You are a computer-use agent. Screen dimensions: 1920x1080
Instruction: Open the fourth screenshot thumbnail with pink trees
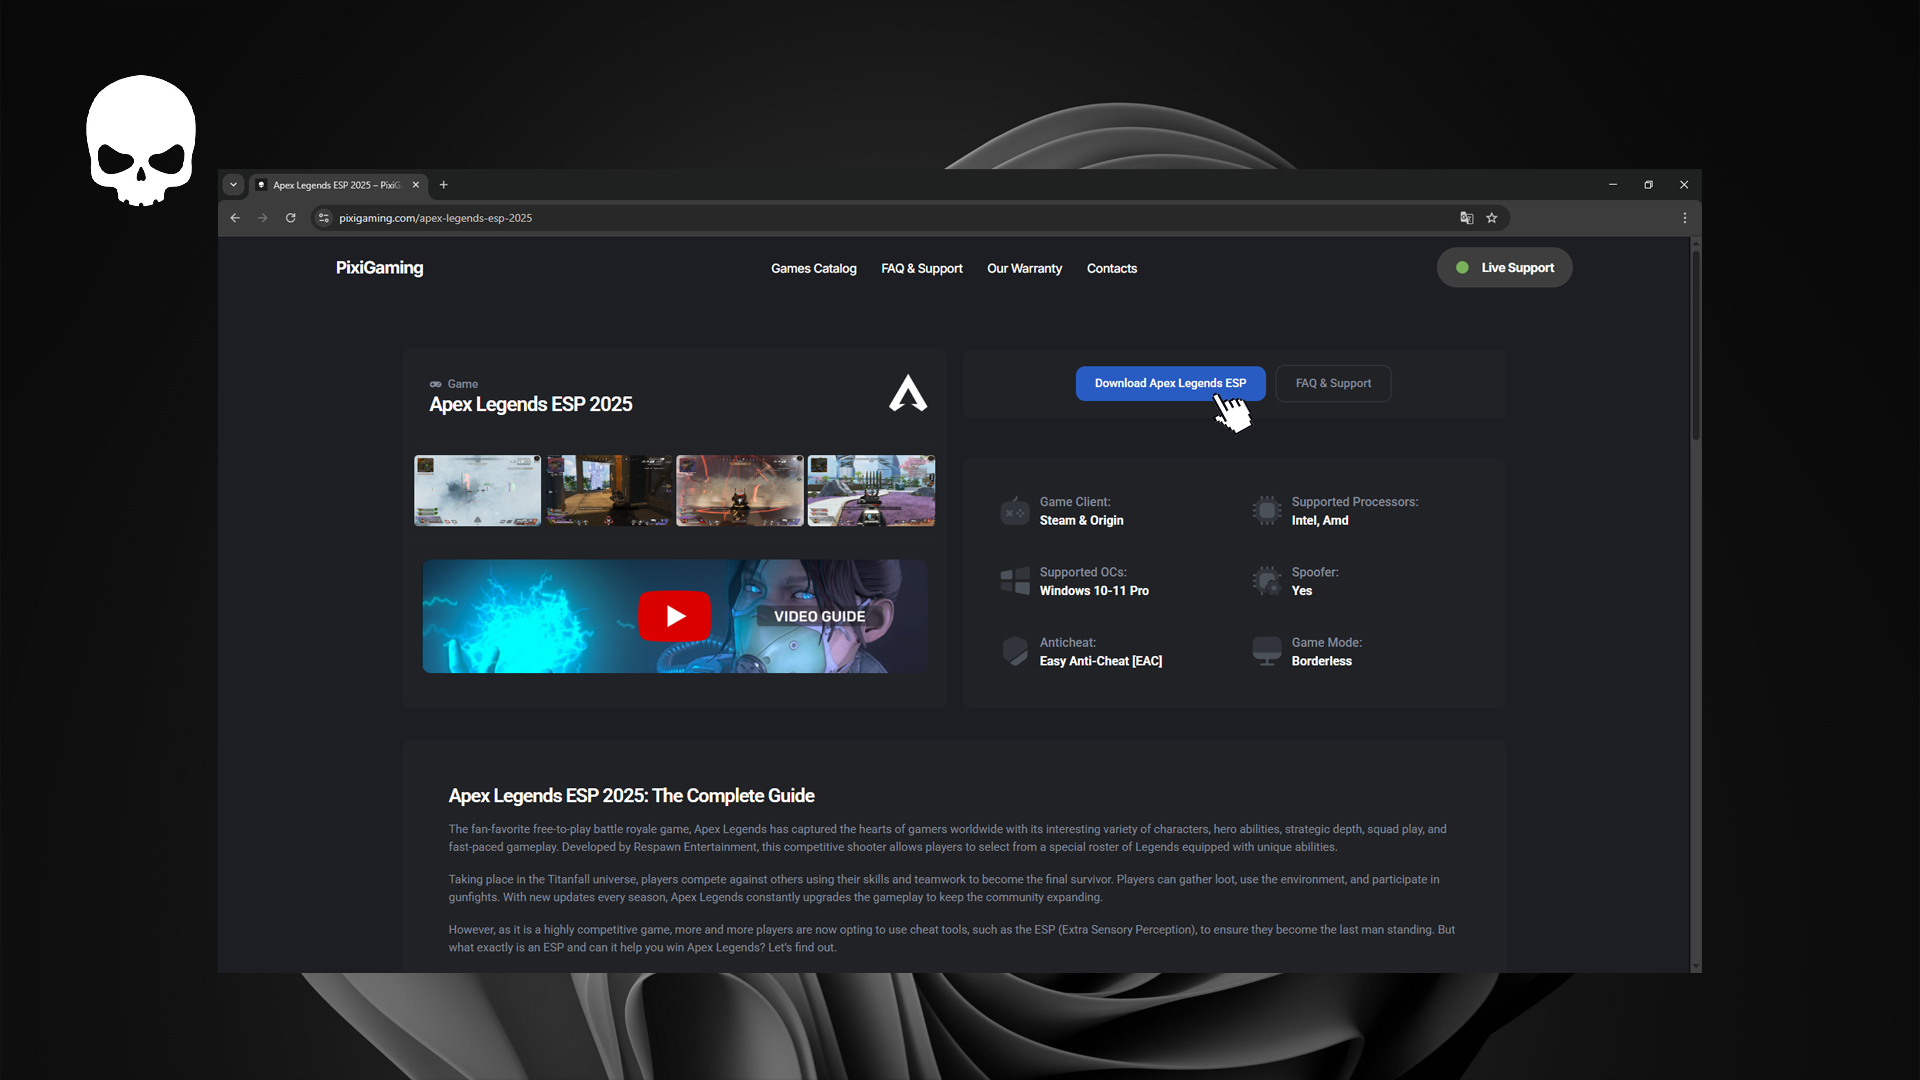coord(871,491)
